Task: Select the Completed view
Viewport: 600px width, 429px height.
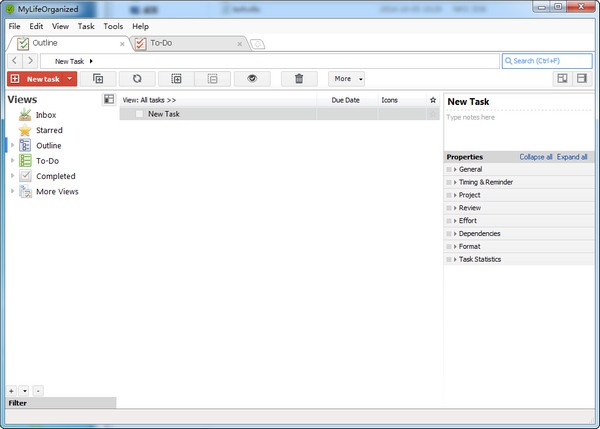Action: coord(56,176)
